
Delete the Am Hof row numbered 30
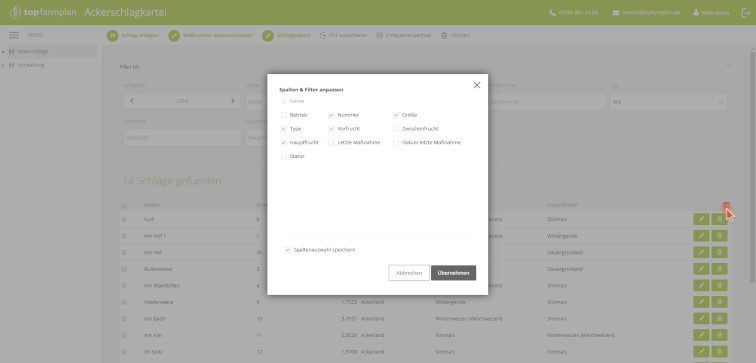pyautogui.click(x=719, y=252)
